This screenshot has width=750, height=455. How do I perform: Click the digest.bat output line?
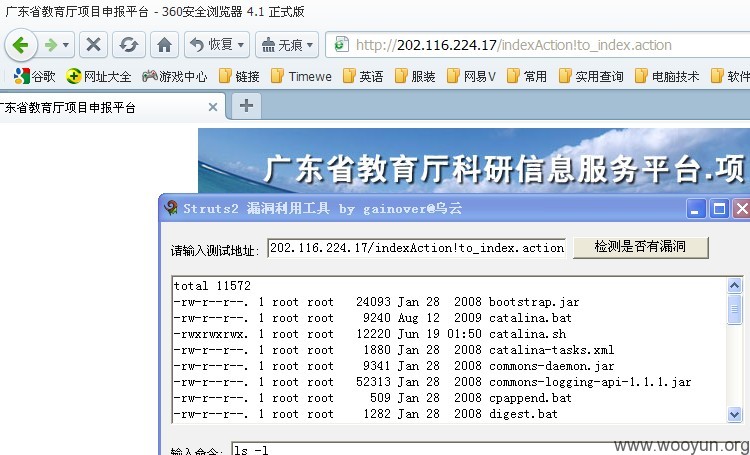pyautogui.click(x=365, y=414)
